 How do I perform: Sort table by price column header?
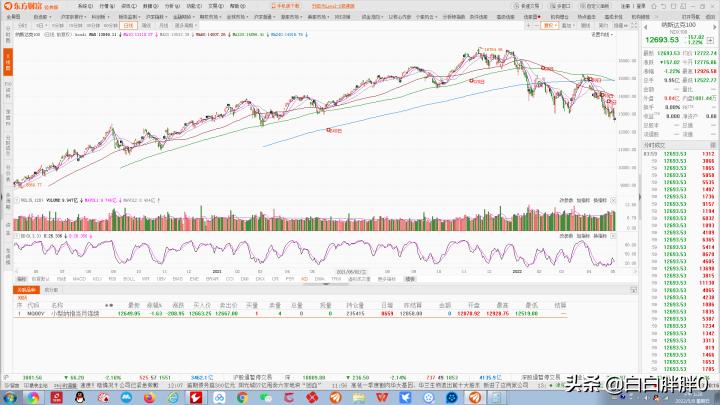coord(134,305)
